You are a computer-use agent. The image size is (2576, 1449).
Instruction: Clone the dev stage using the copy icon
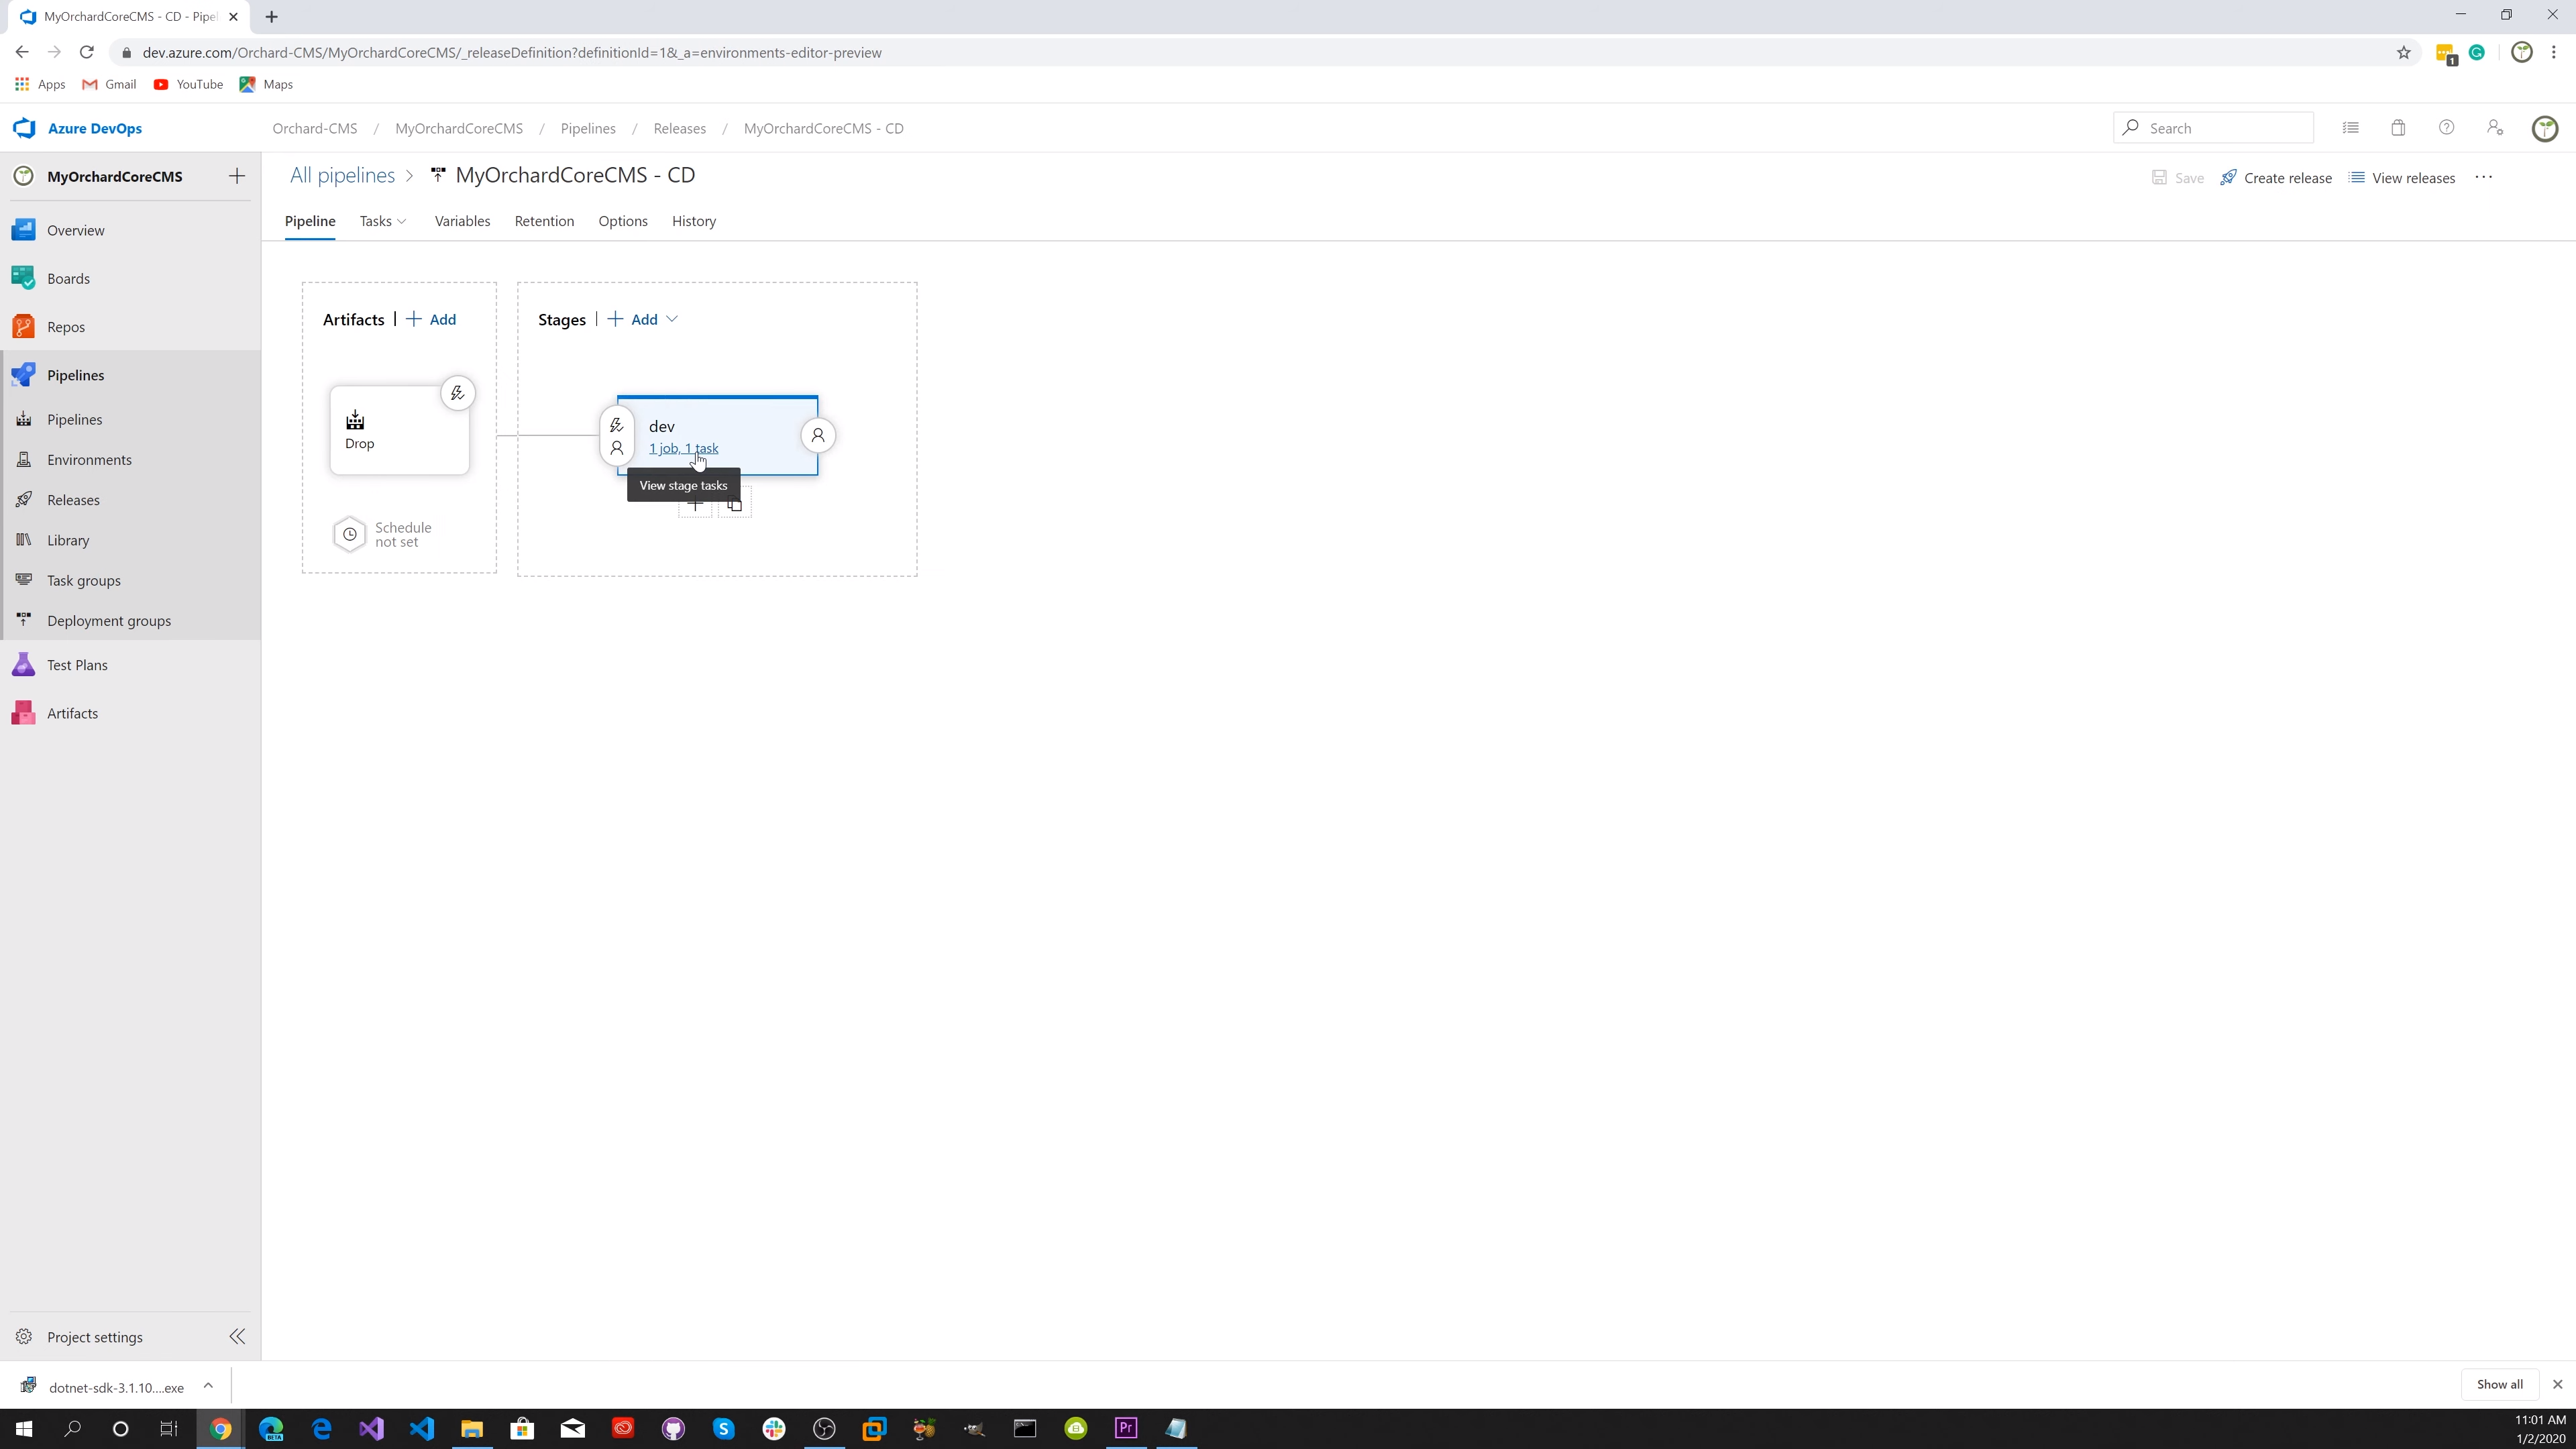[735, 505]
